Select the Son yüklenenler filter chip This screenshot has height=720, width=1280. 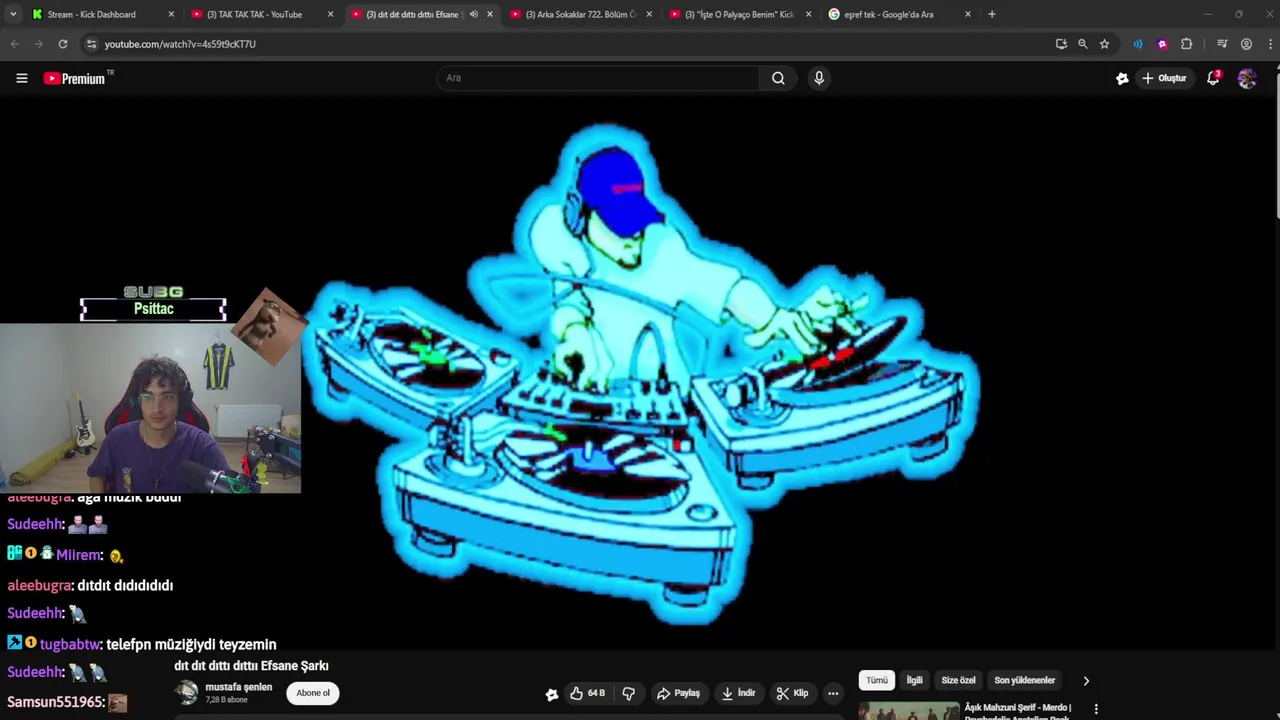1025,681
